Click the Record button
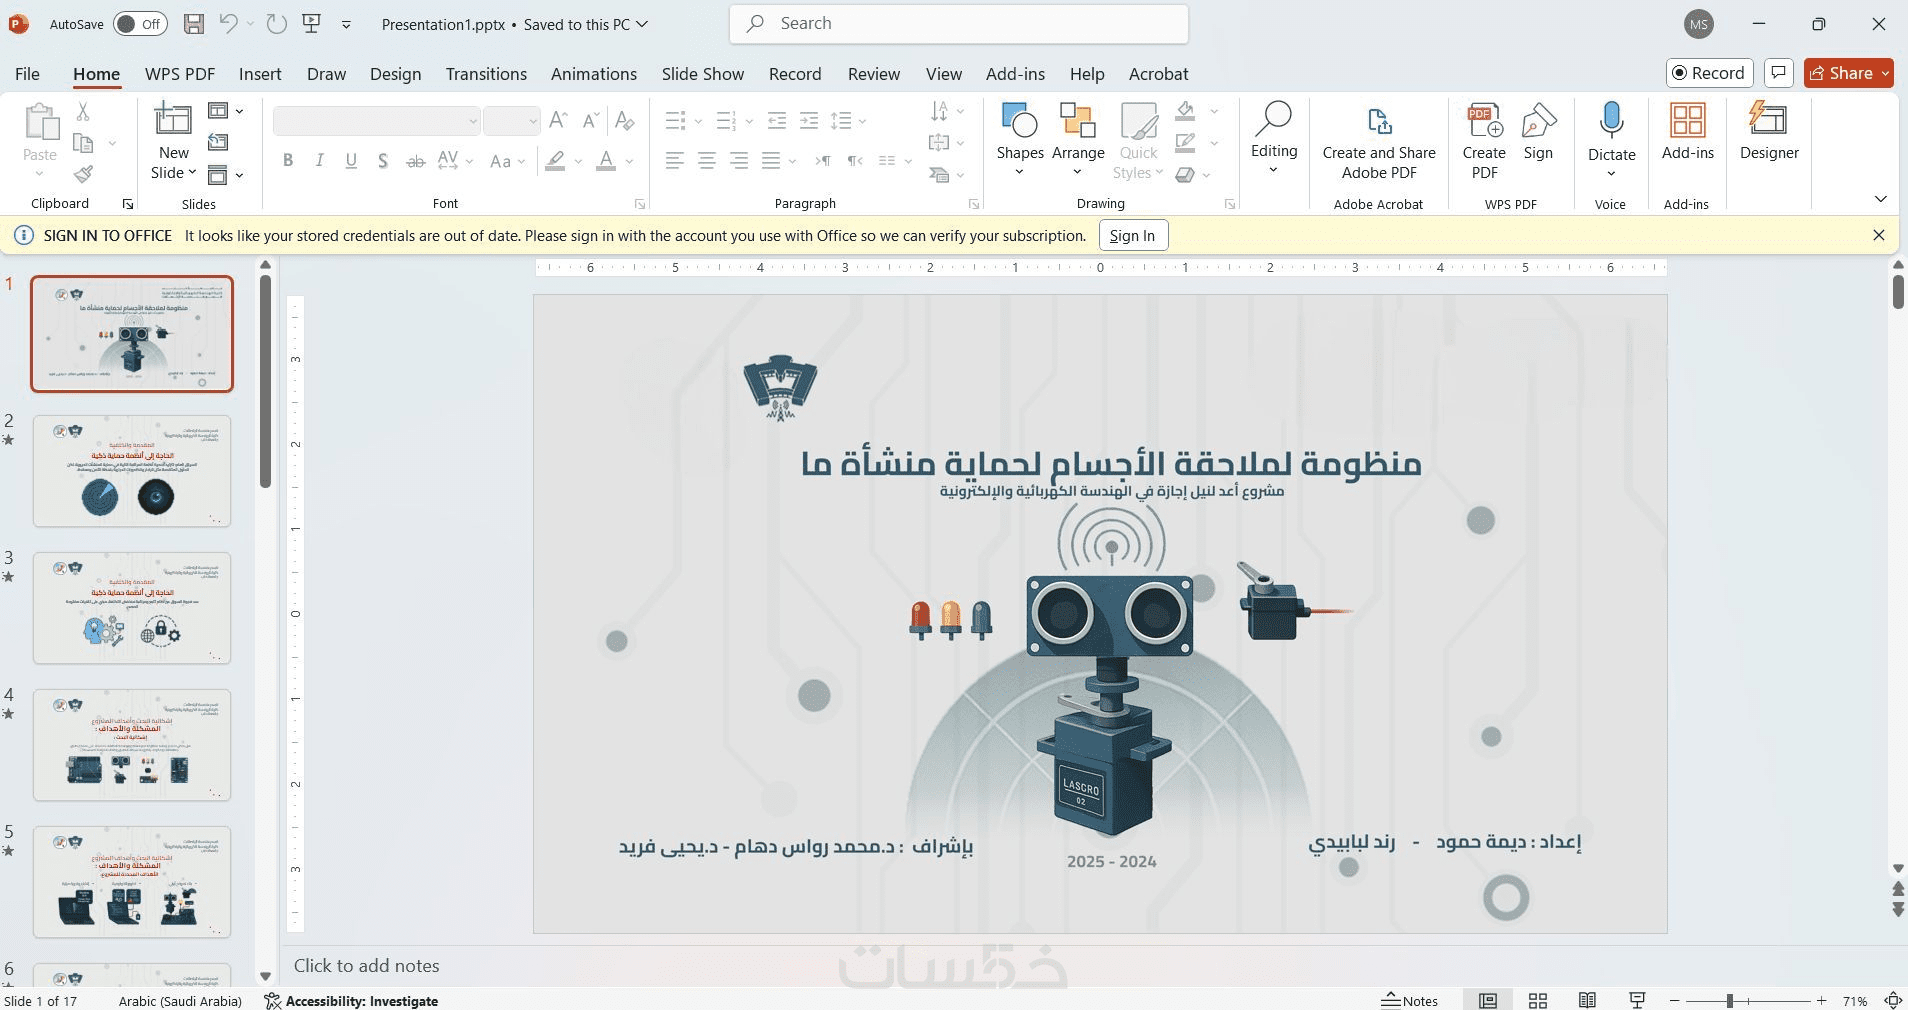1908x1010 pixels. click(x=1709, y=73)
